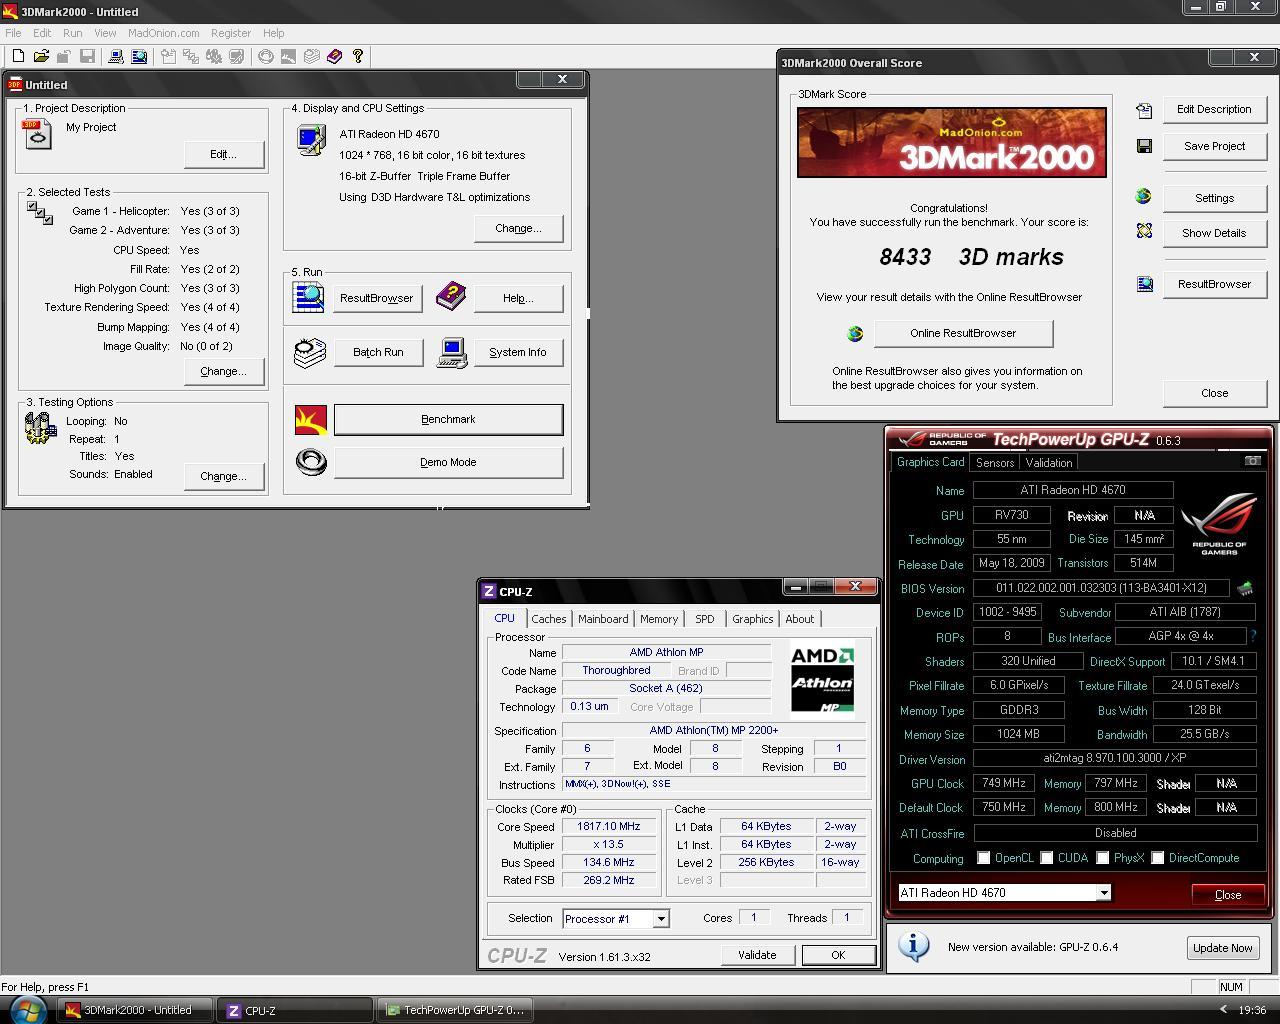Switch to the Mainboard tab in CPU-Z

pyautogui.click(x=603, y=619)
